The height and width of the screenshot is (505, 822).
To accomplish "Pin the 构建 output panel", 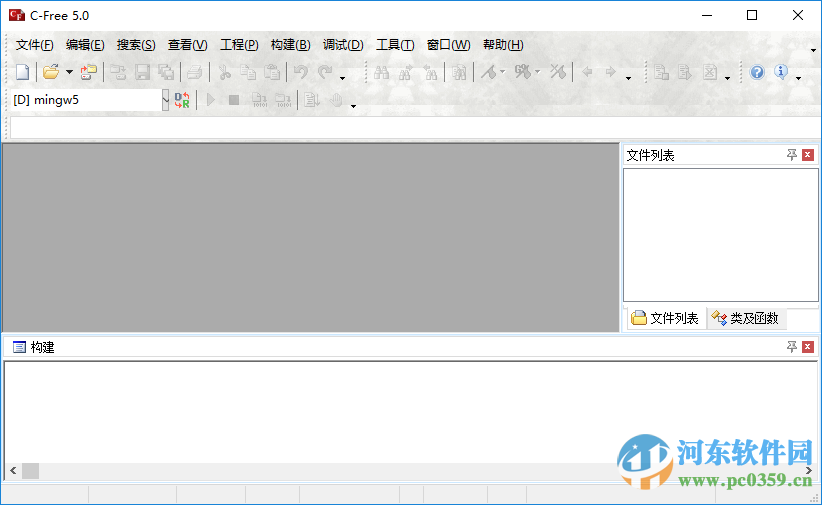I will 792,347.
